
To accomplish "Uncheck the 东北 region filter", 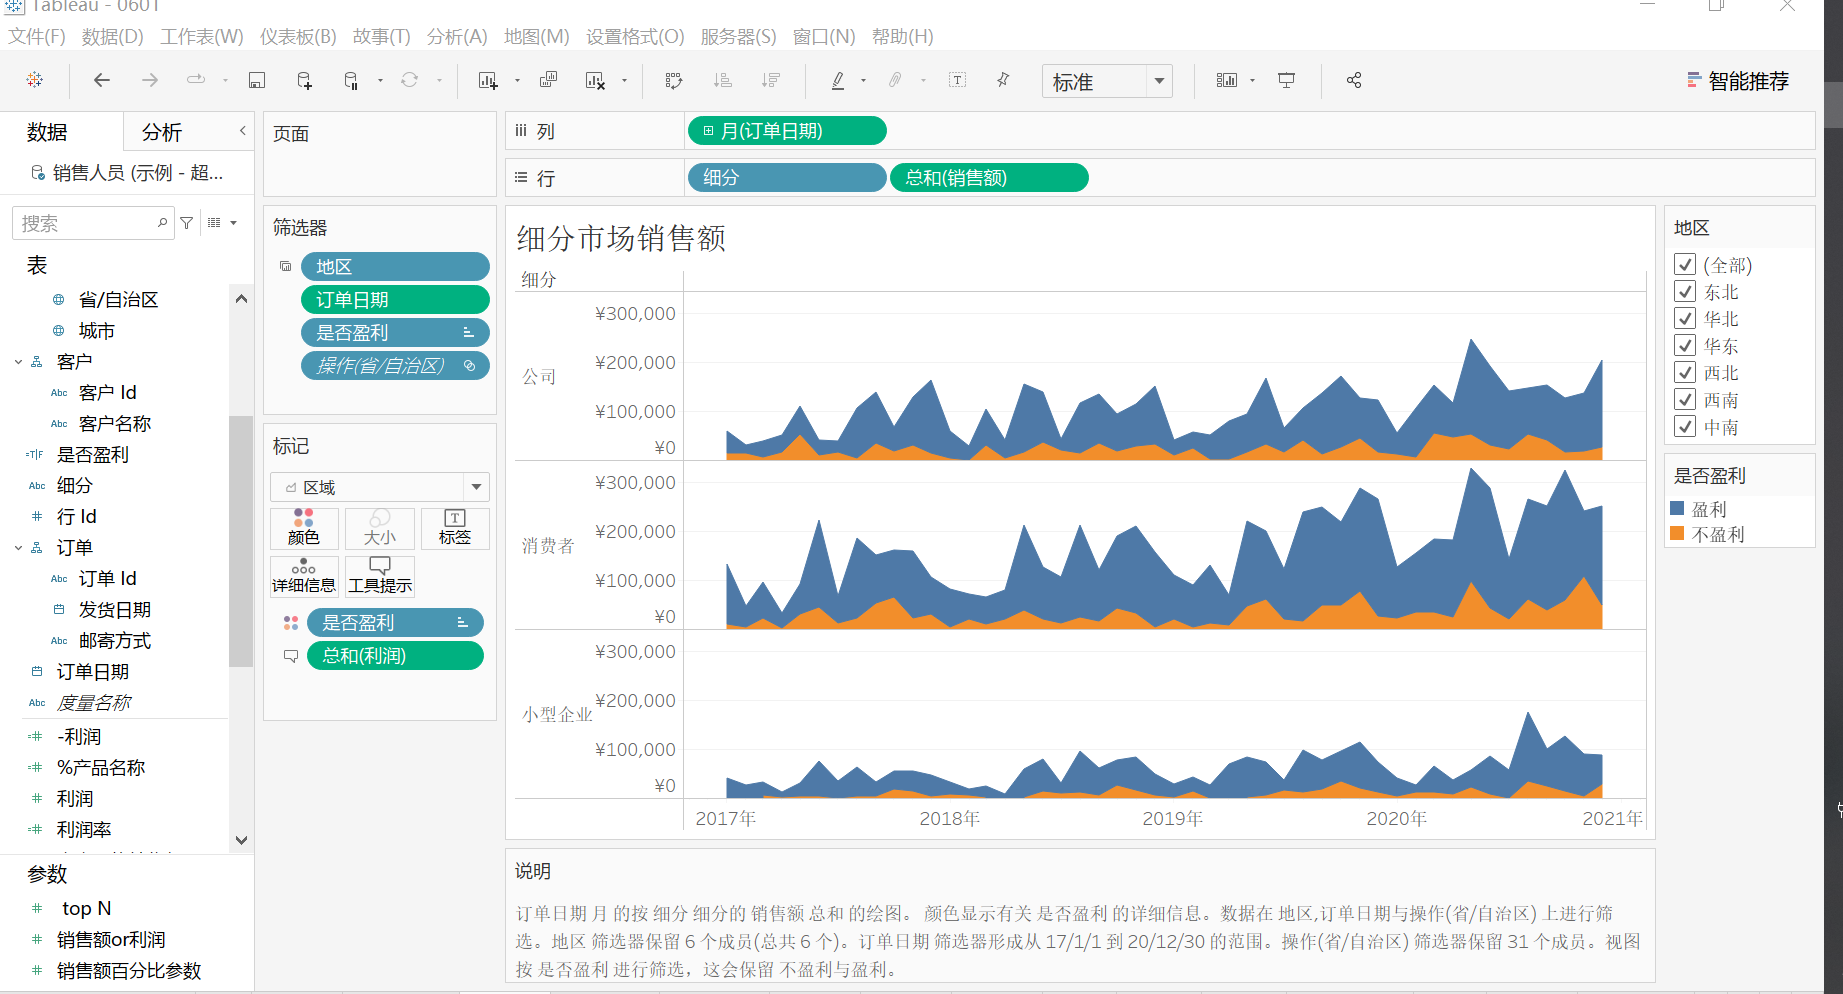I will click(1685, 291).
